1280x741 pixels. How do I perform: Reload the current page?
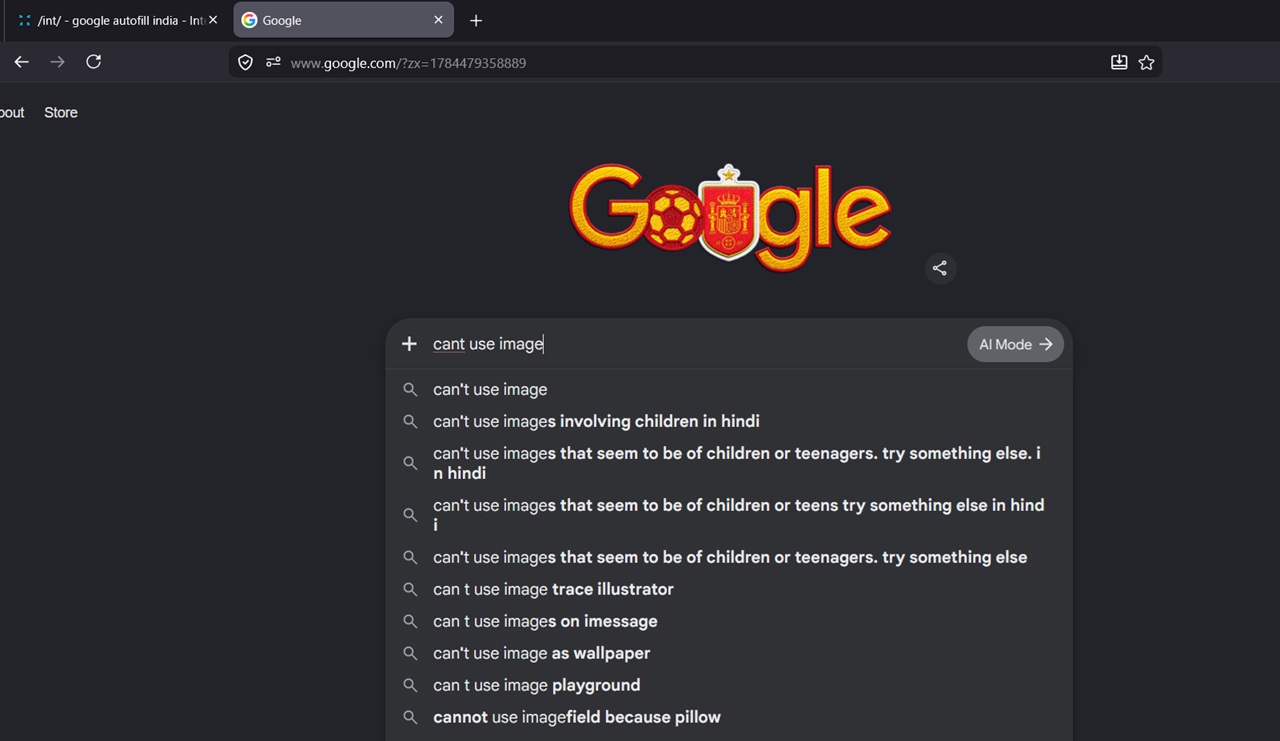93,62
